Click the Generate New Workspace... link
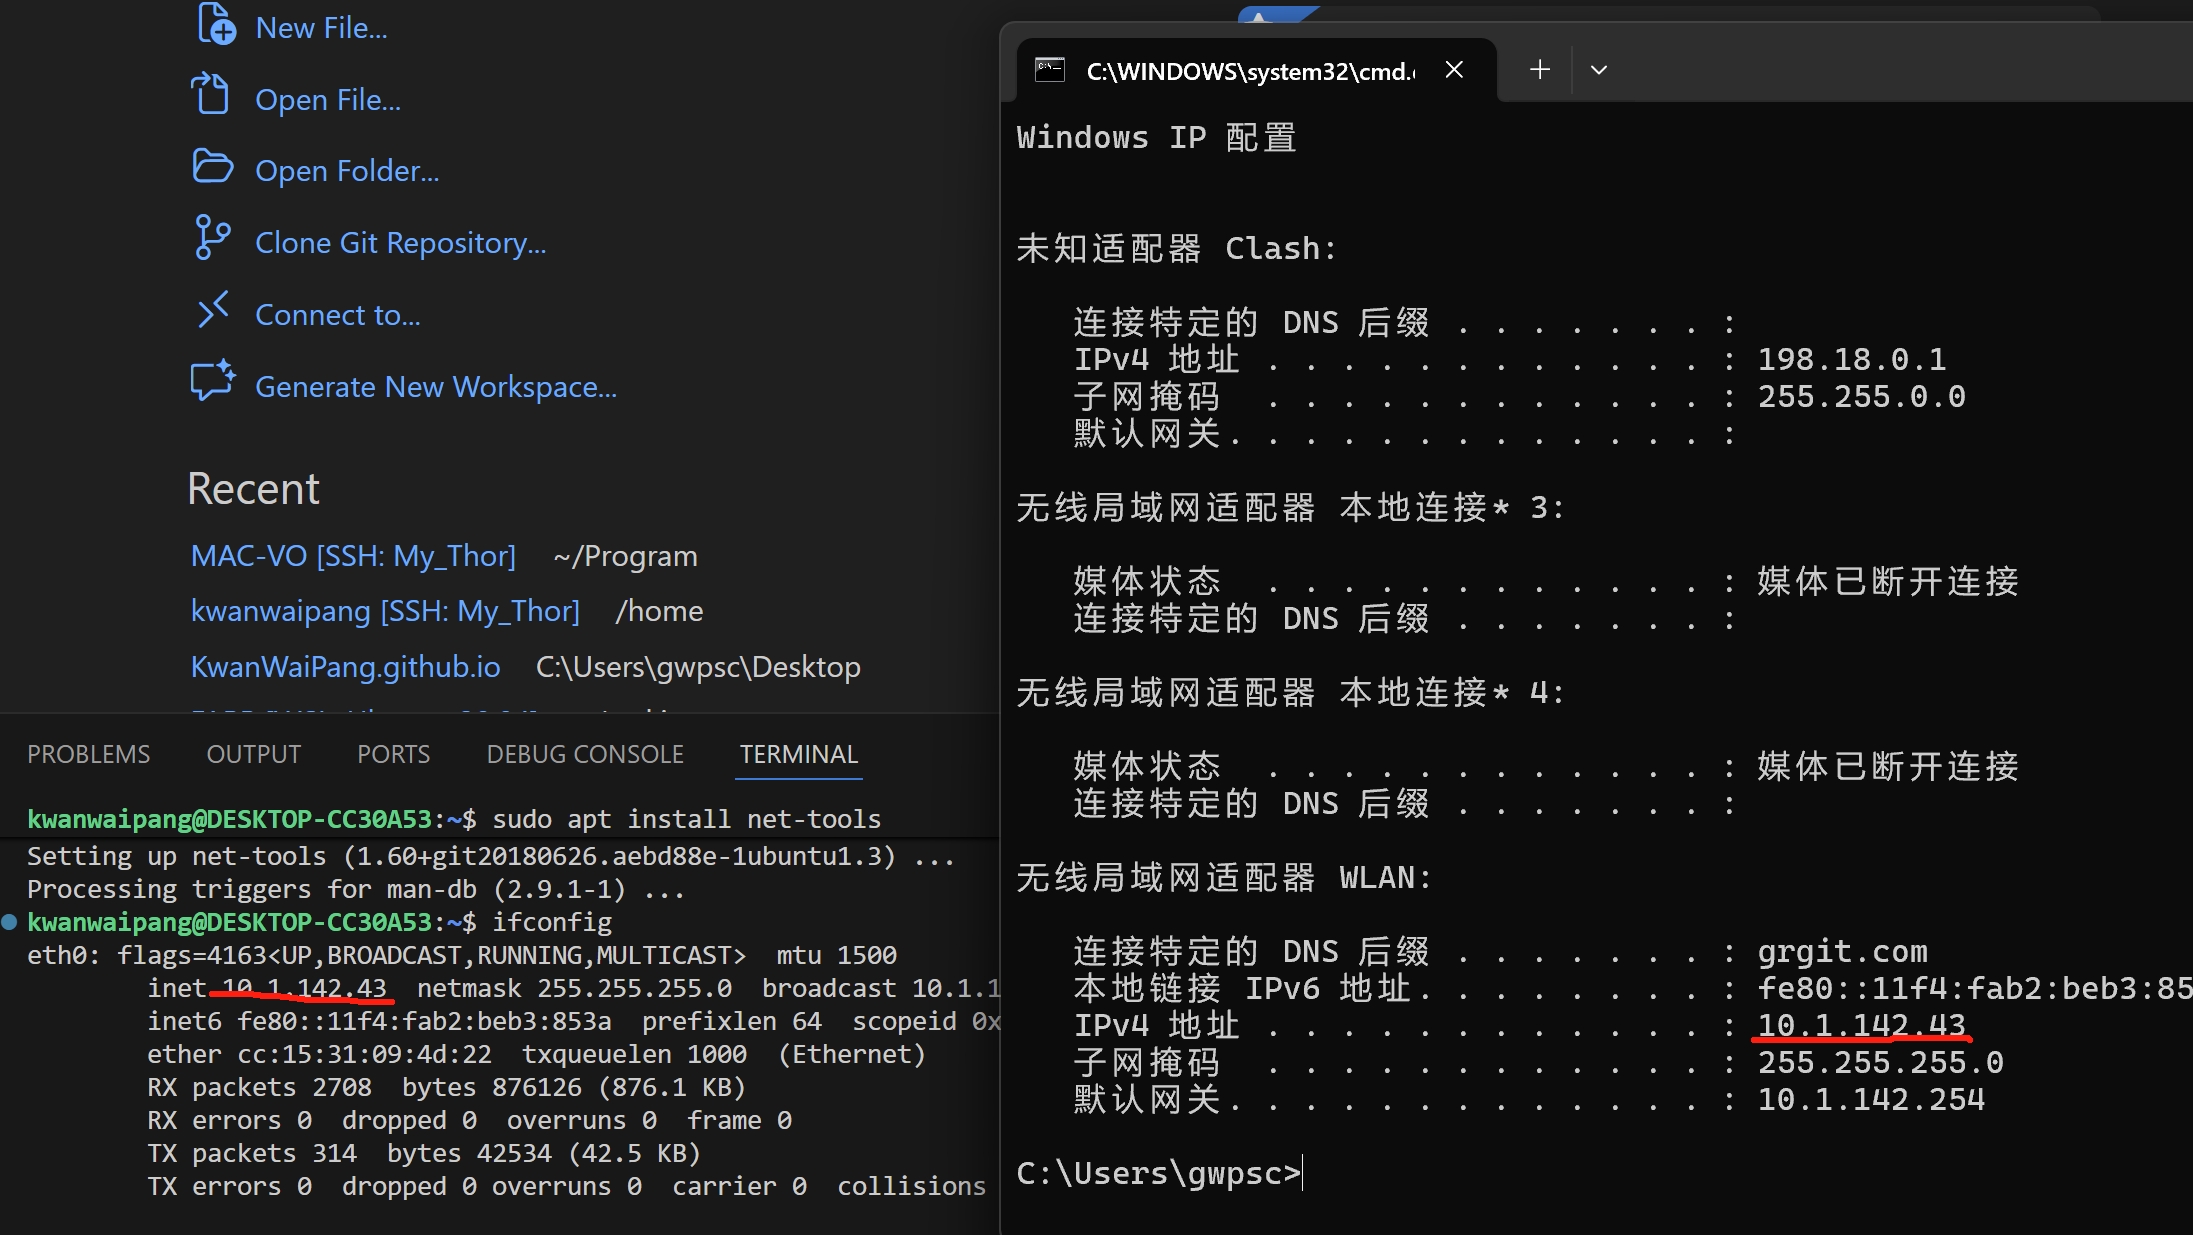2193x1235 pixels. click(436, 387)
